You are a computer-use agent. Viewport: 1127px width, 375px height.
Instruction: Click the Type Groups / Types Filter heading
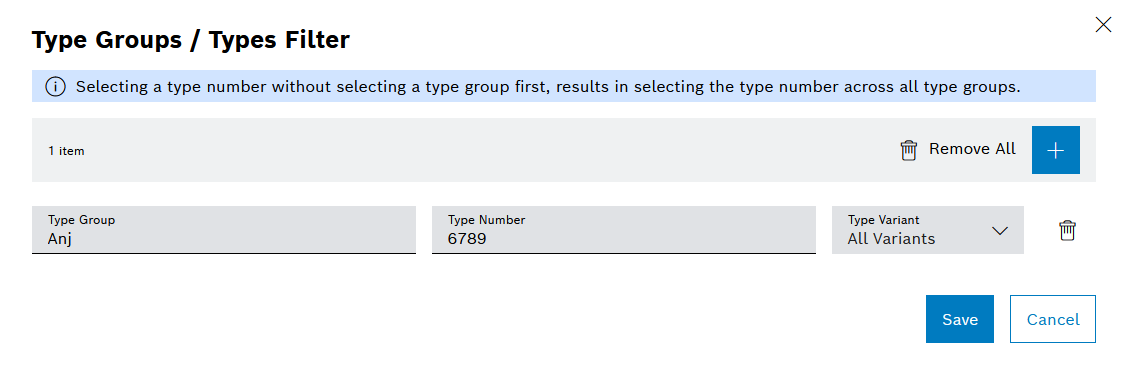pyautogui.click(x=190, y=40)
